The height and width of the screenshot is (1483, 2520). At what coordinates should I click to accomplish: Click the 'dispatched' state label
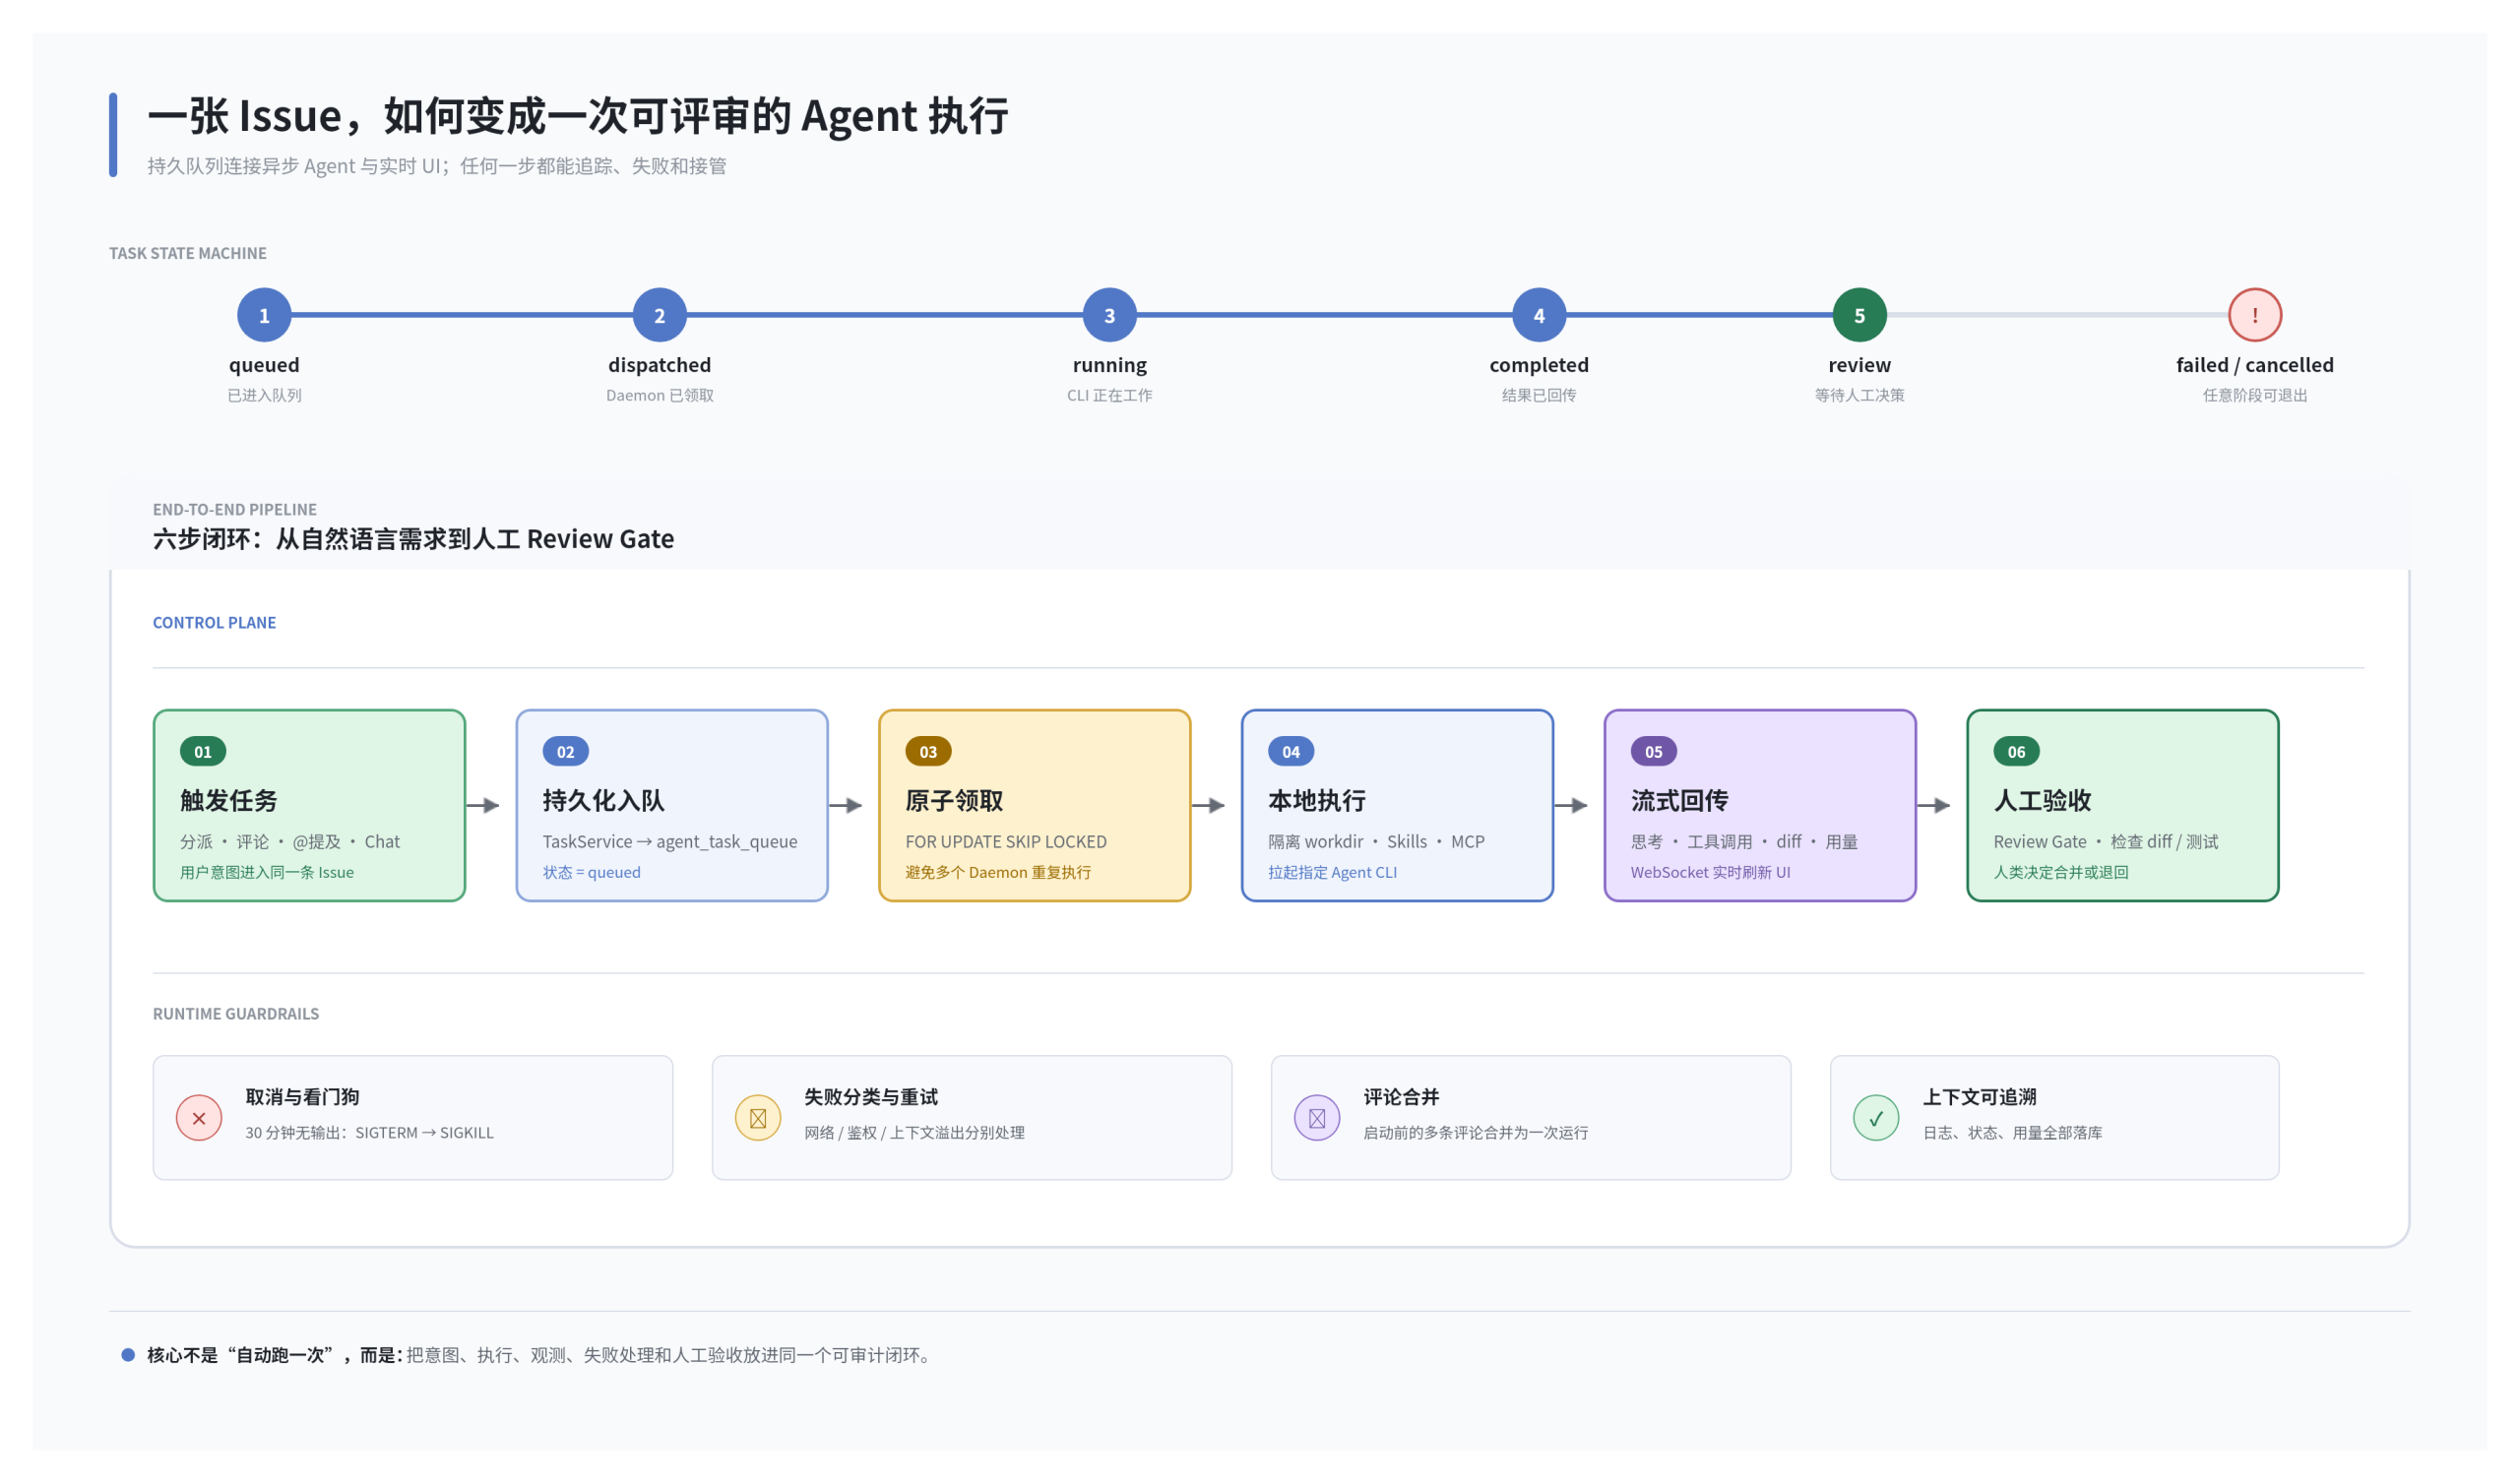coord(660,366)
